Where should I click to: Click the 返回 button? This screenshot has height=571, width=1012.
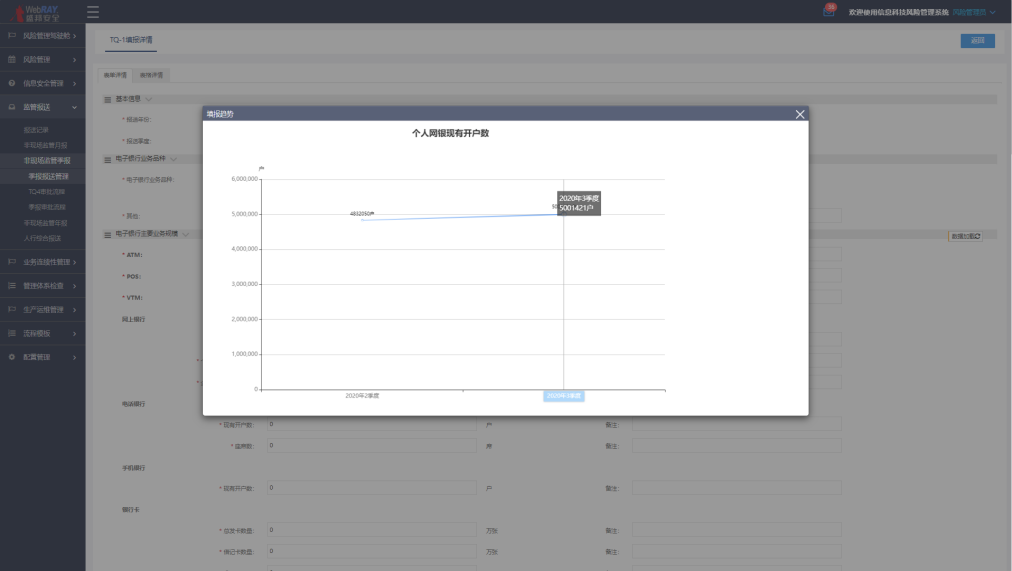(977, 41)
